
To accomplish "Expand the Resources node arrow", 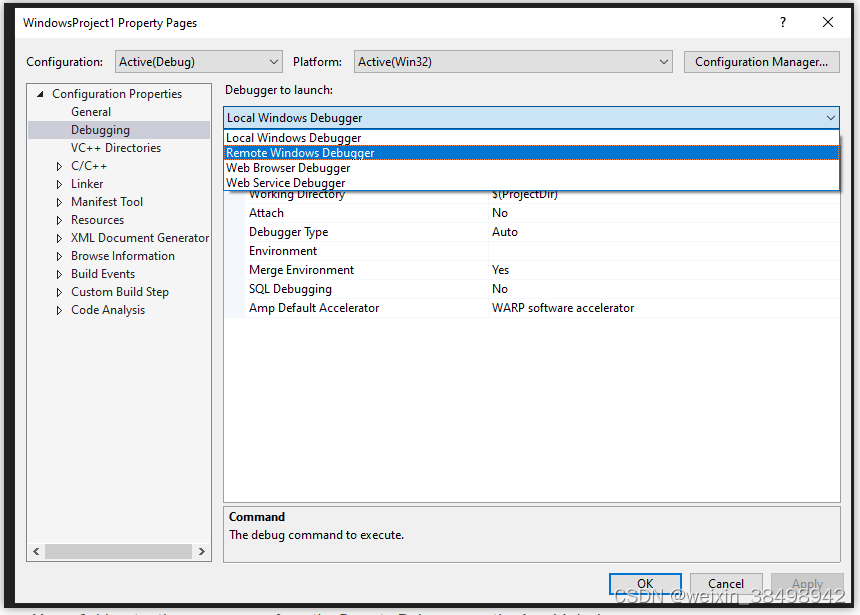I will click(x=59, y=221).
